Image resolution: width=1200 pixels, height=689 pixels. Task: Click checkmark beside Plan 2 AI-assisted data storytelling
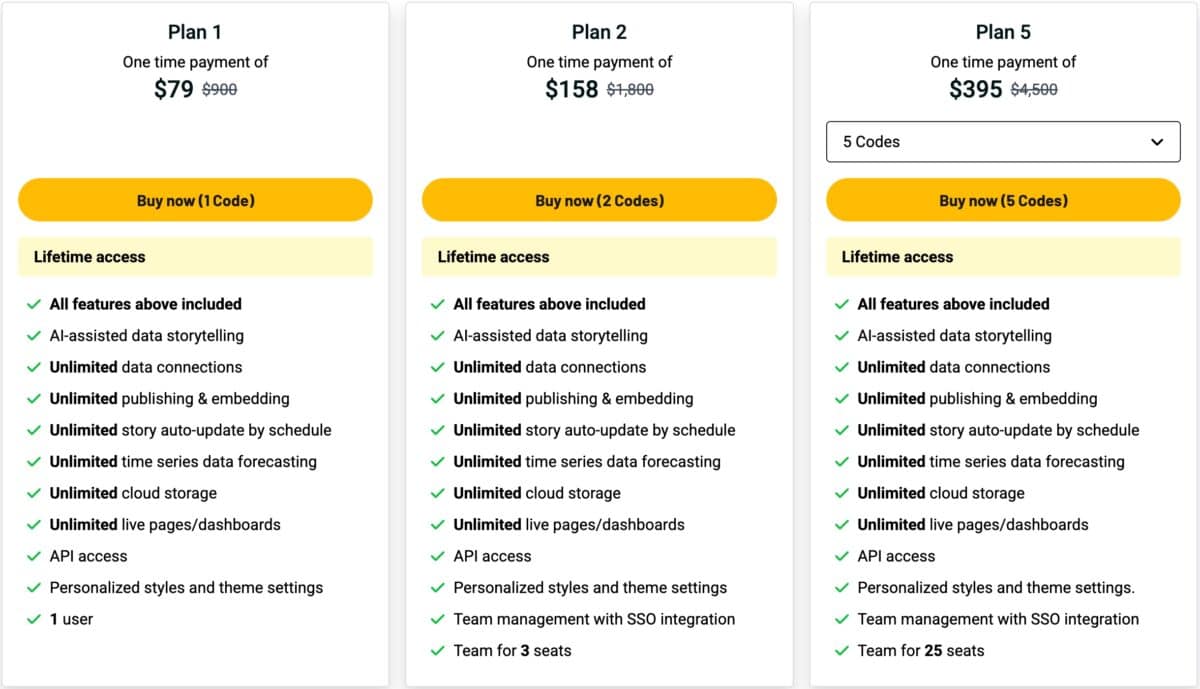(x=438, y=336)
